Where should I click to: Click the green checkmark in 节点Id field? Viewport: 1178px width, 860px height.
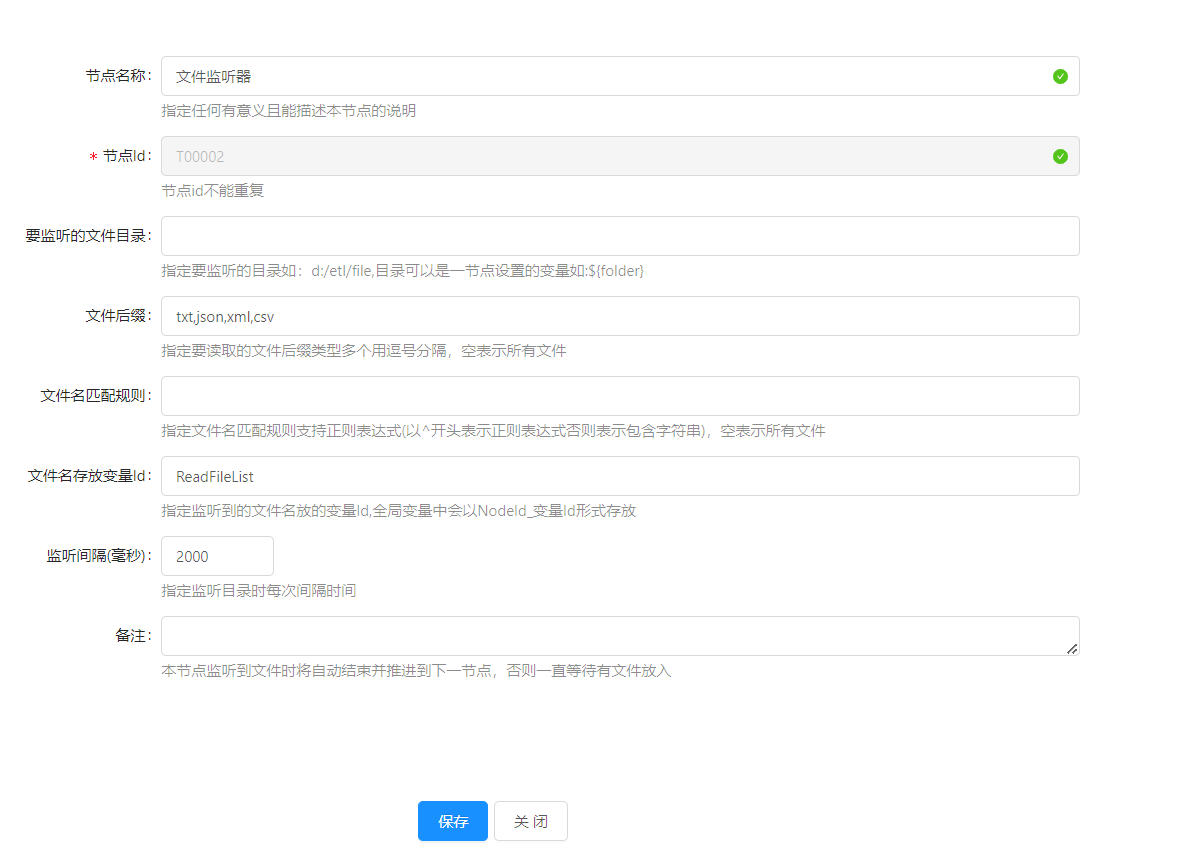point(1060,156)
